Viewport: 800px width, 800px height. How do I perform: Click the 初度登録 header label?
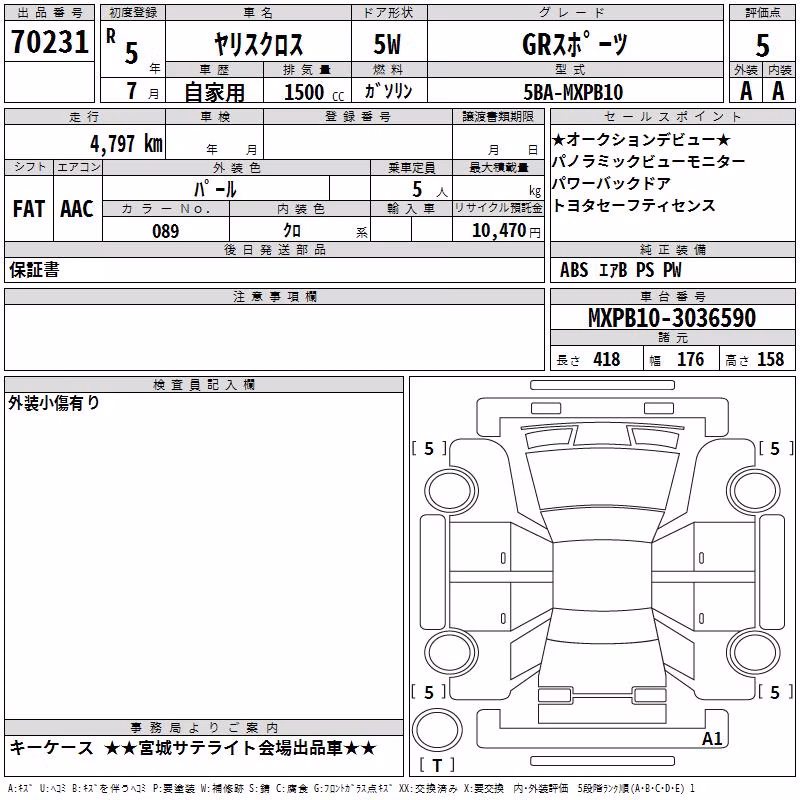(x=133, y=13)
